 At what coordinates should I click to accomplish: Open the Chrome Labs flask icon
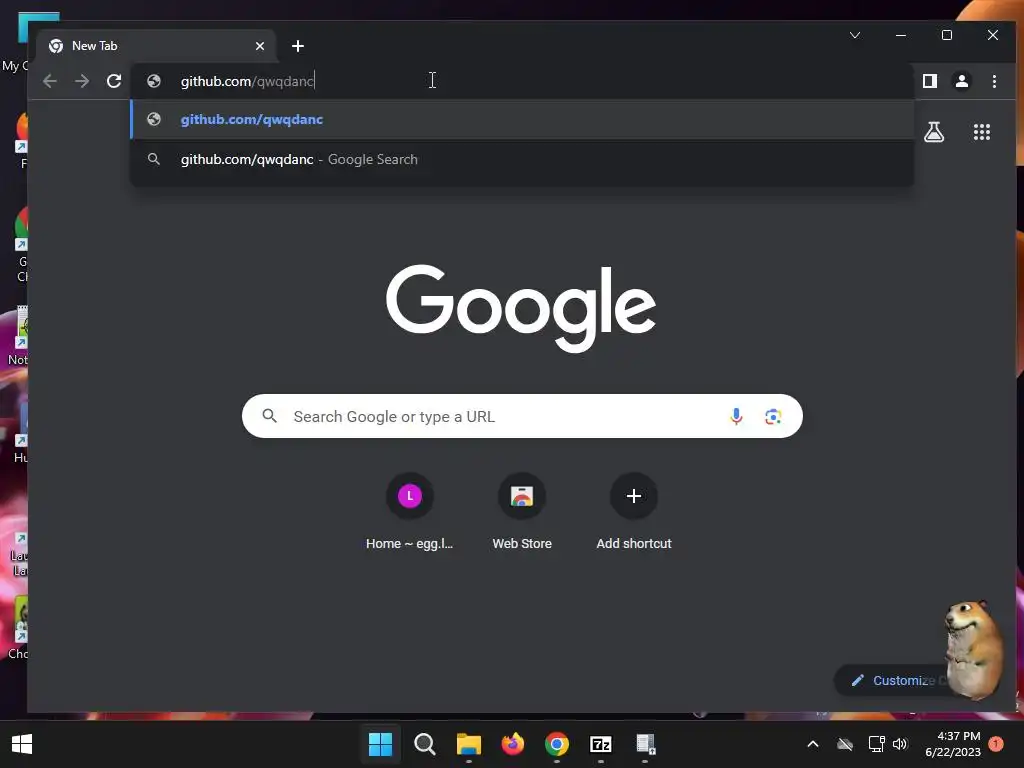[x=934, y=132]
